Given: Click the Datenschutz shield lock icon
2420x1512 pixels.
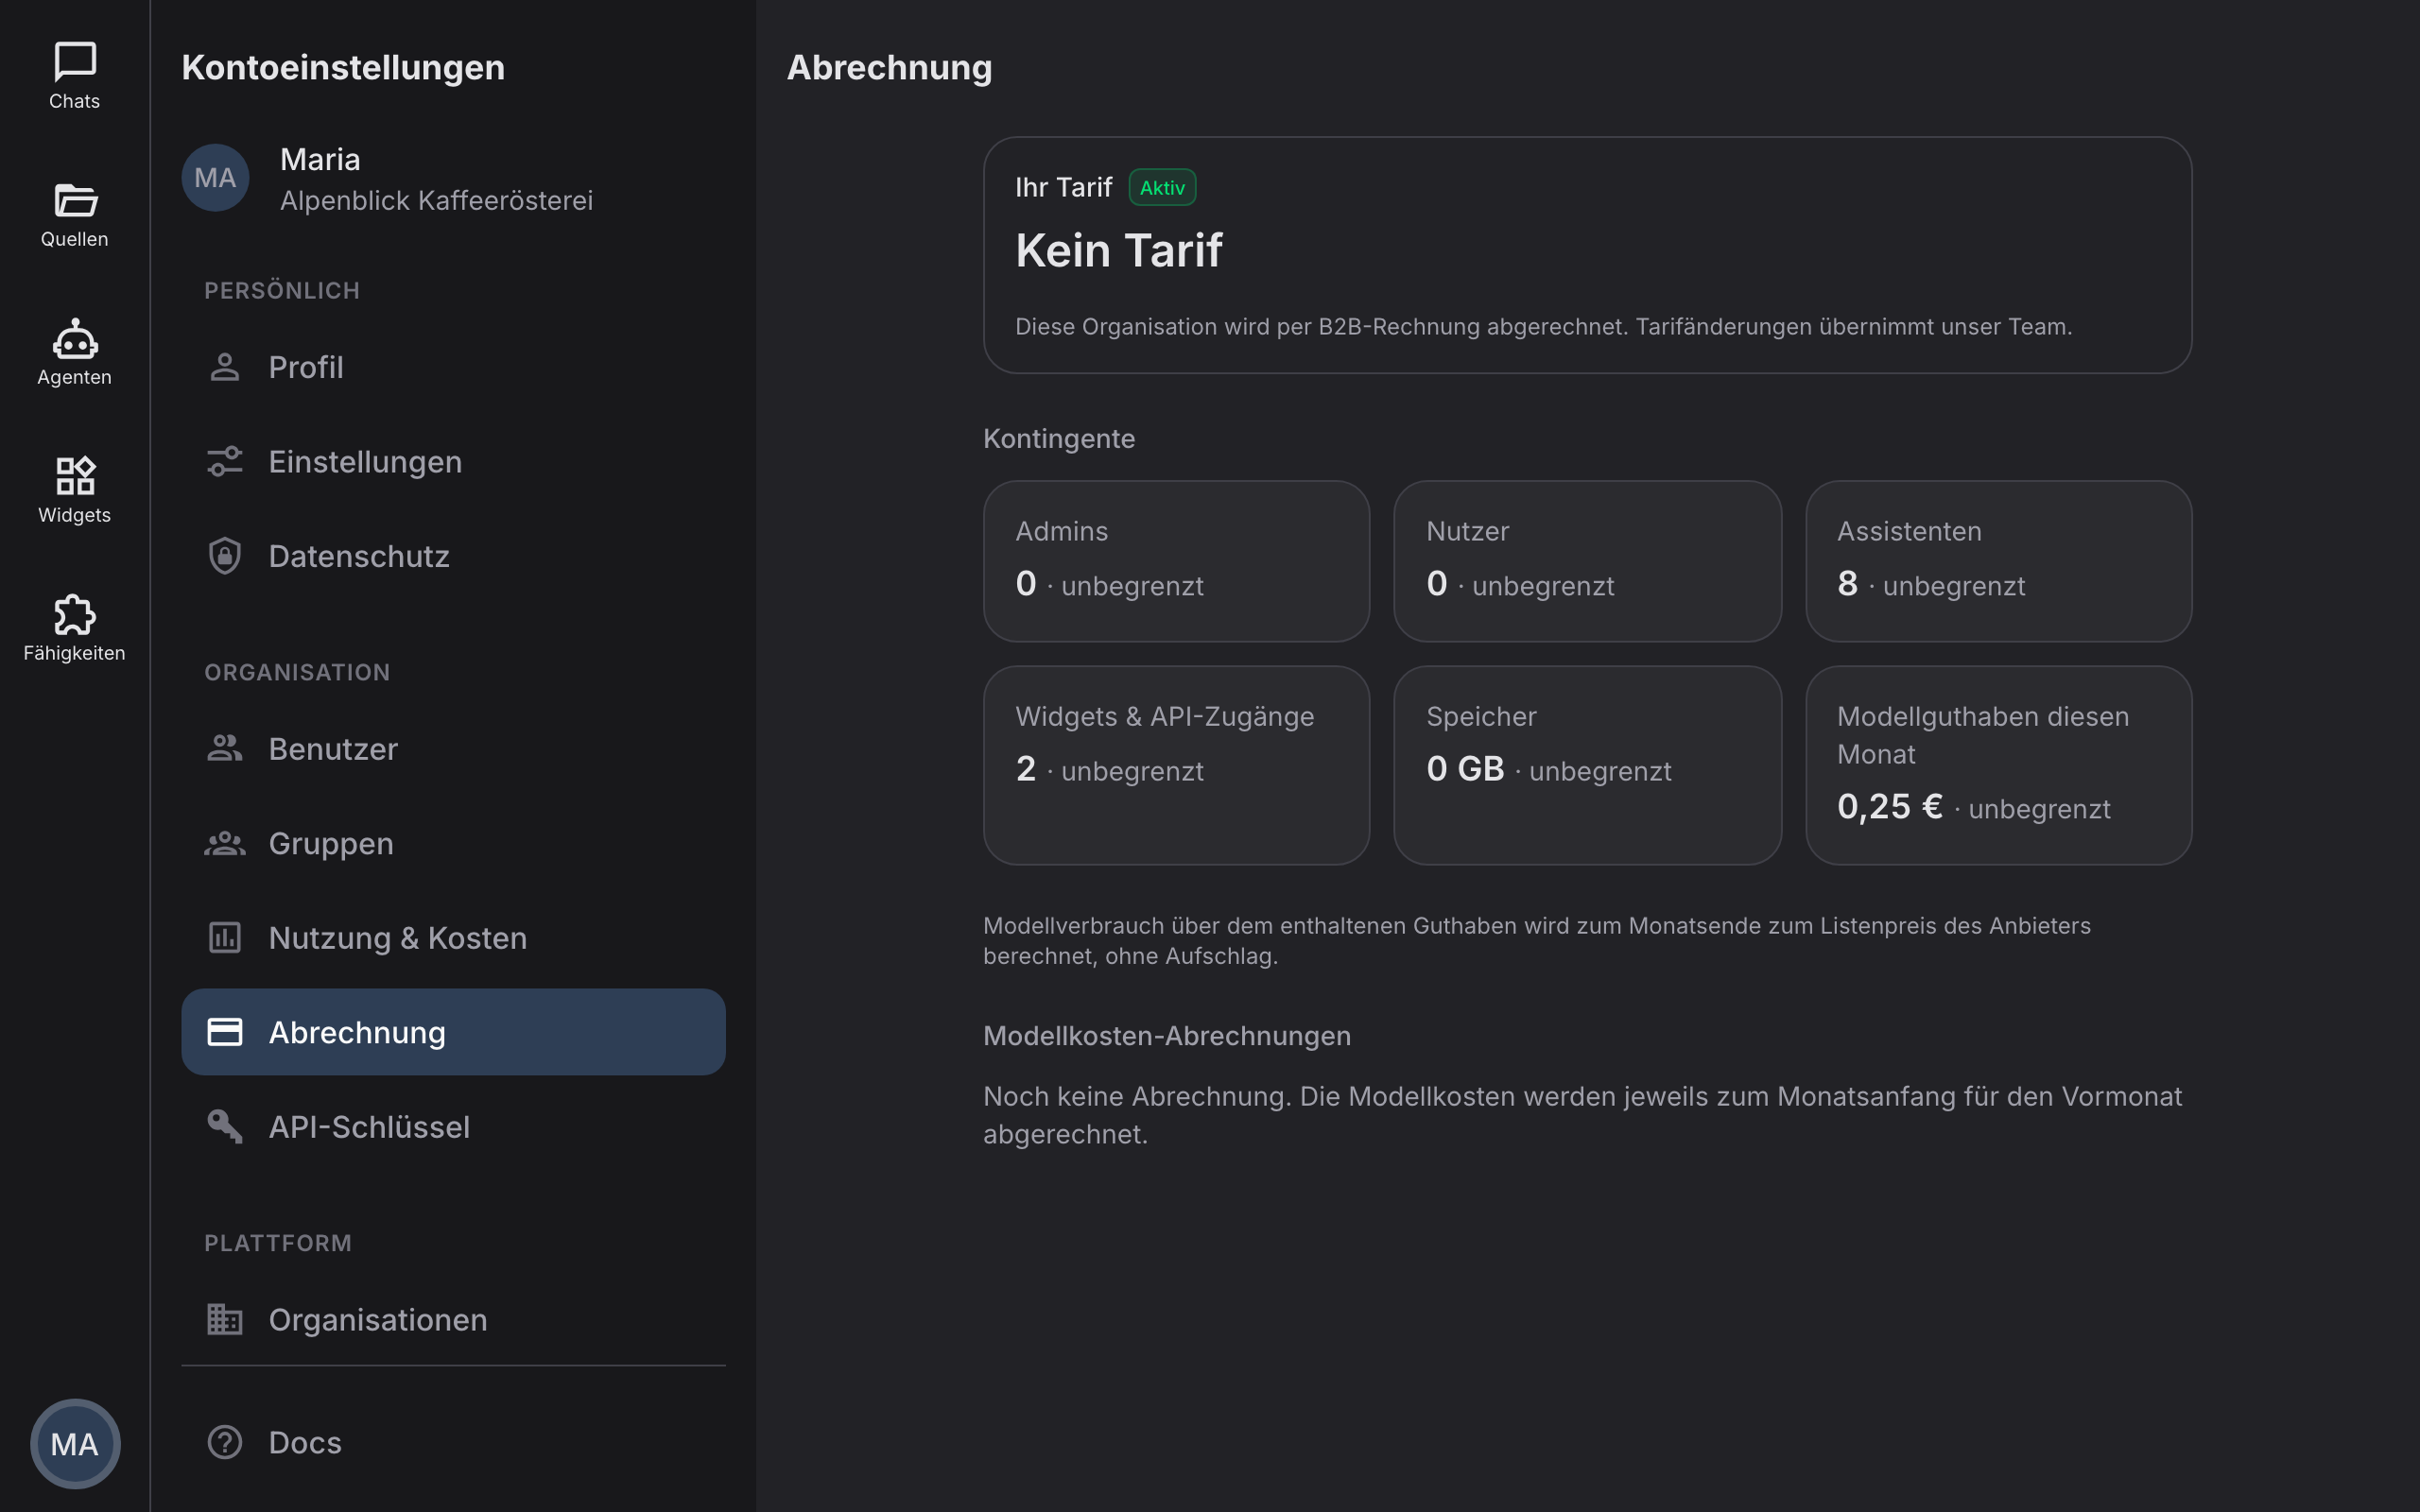Looking at the screenshot, I should coord(225,556).
